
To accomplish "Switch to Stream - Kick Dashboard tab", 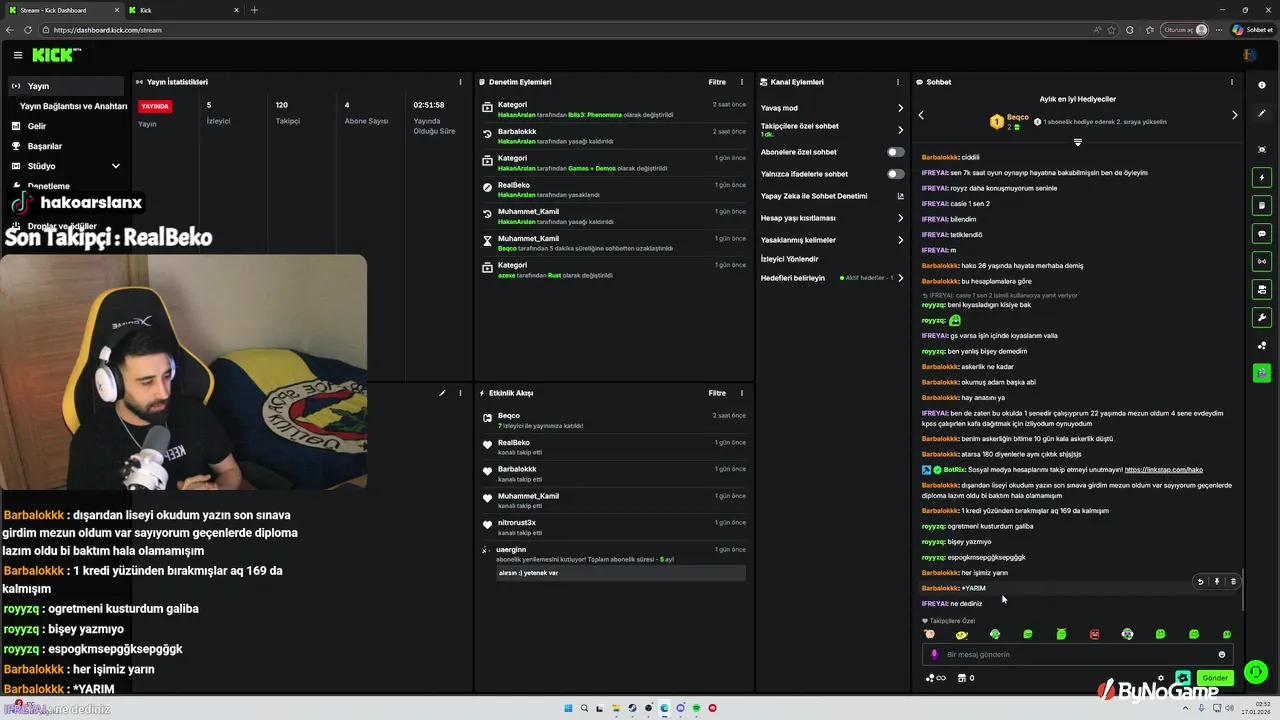I will click(x=63, y=10).
